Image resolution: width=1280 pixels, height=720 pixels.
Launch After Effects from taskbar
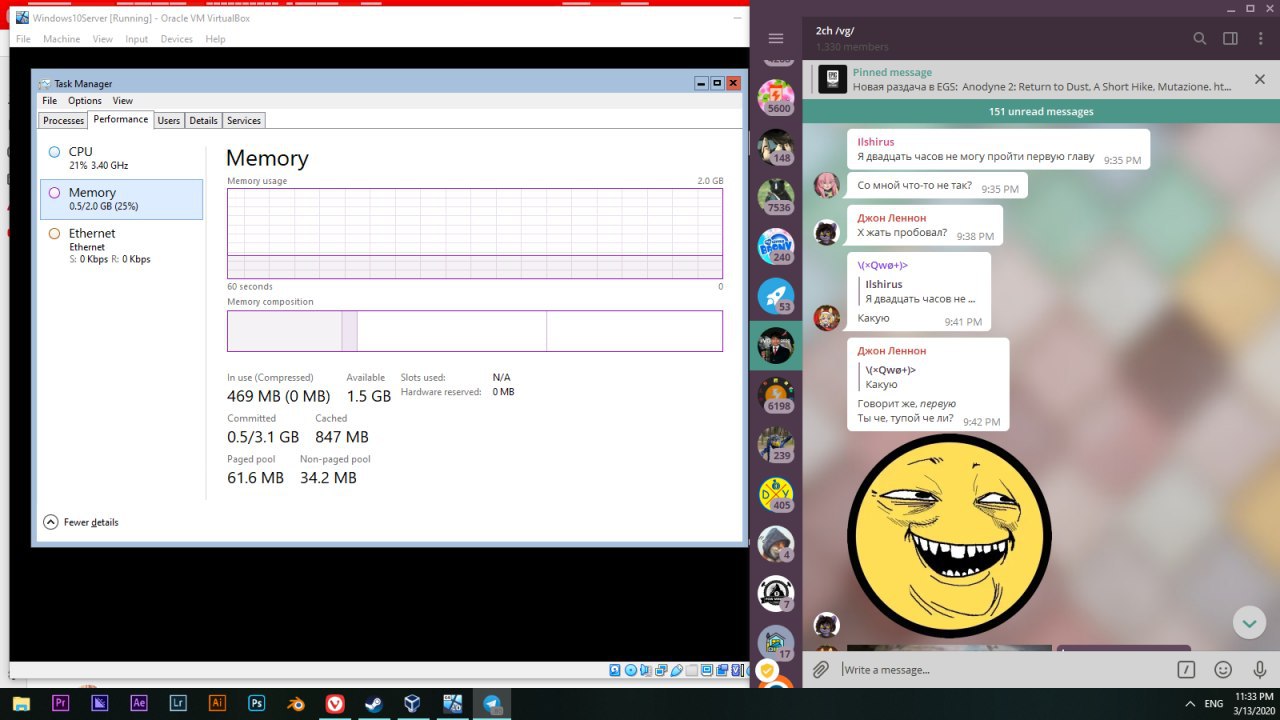click(x=139, y=703)
